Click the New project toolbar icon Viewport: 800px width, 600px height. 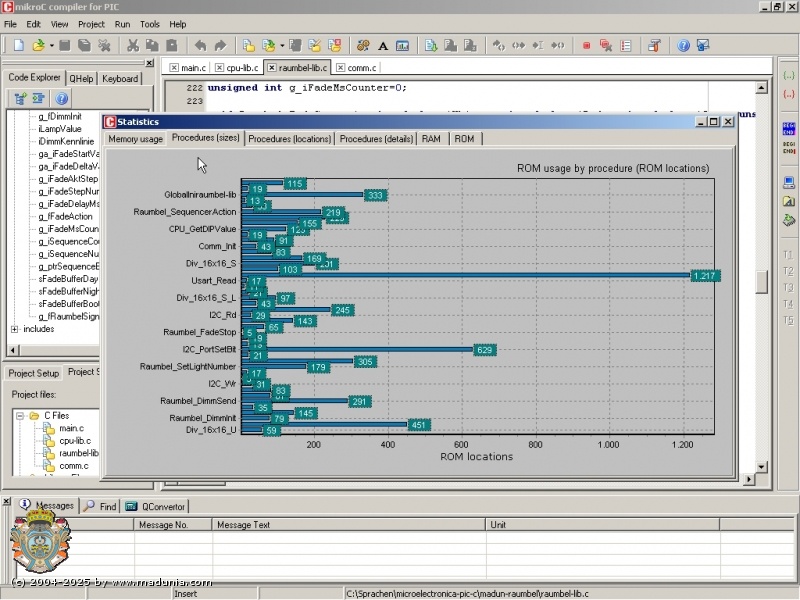(249, 45)
